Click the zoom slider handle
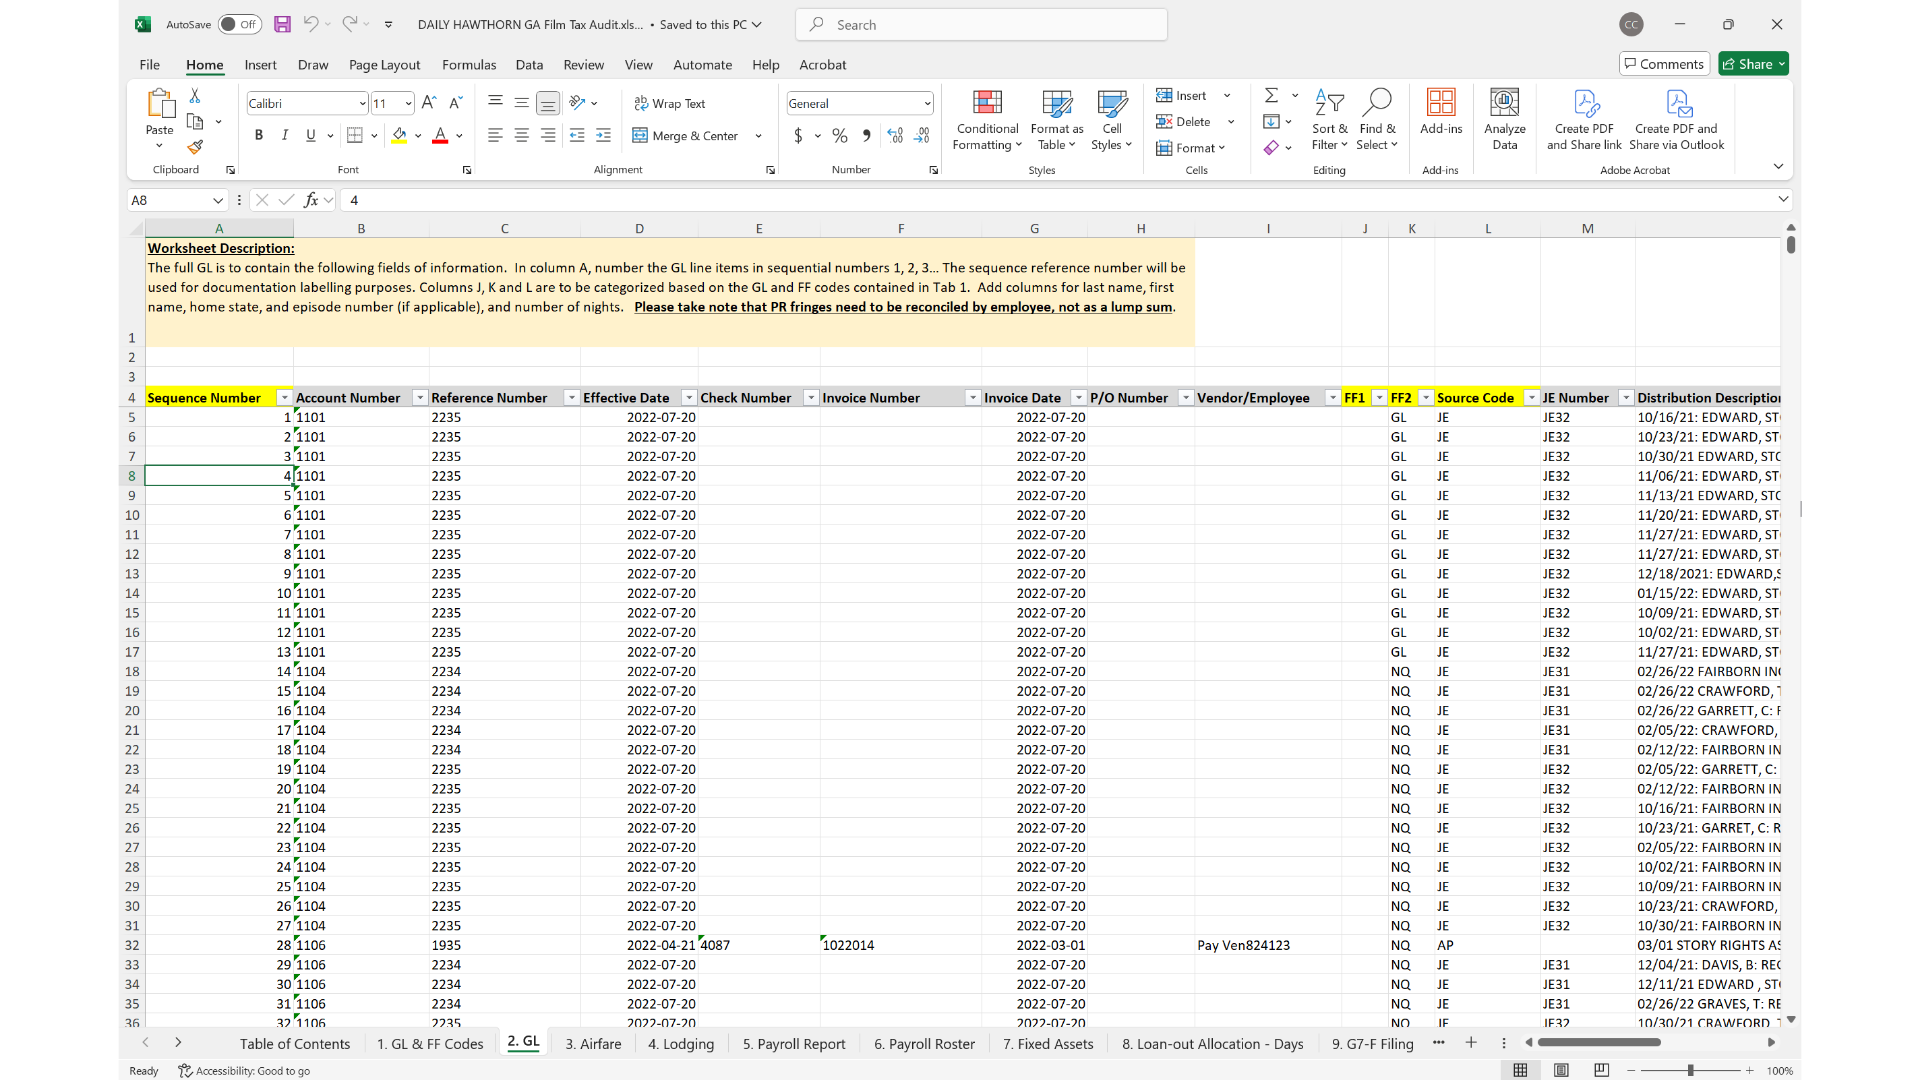 (1691, 1070)
